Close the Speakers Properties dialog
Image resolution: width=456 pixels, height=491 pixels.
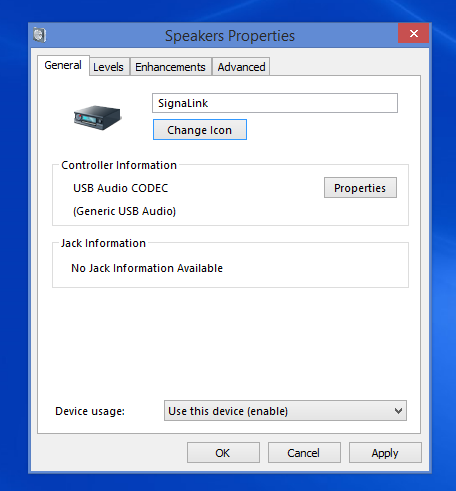(x=413, y=33)
